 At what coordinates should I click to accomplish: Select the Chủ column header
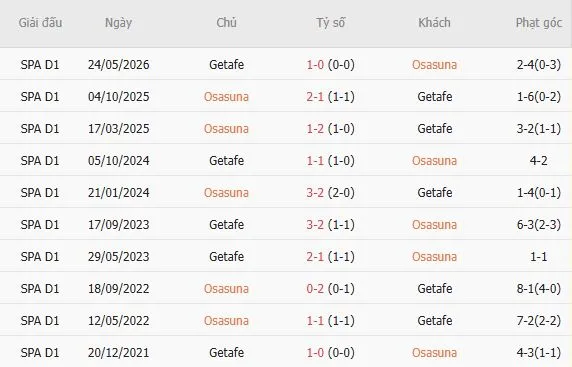(226, 23)
